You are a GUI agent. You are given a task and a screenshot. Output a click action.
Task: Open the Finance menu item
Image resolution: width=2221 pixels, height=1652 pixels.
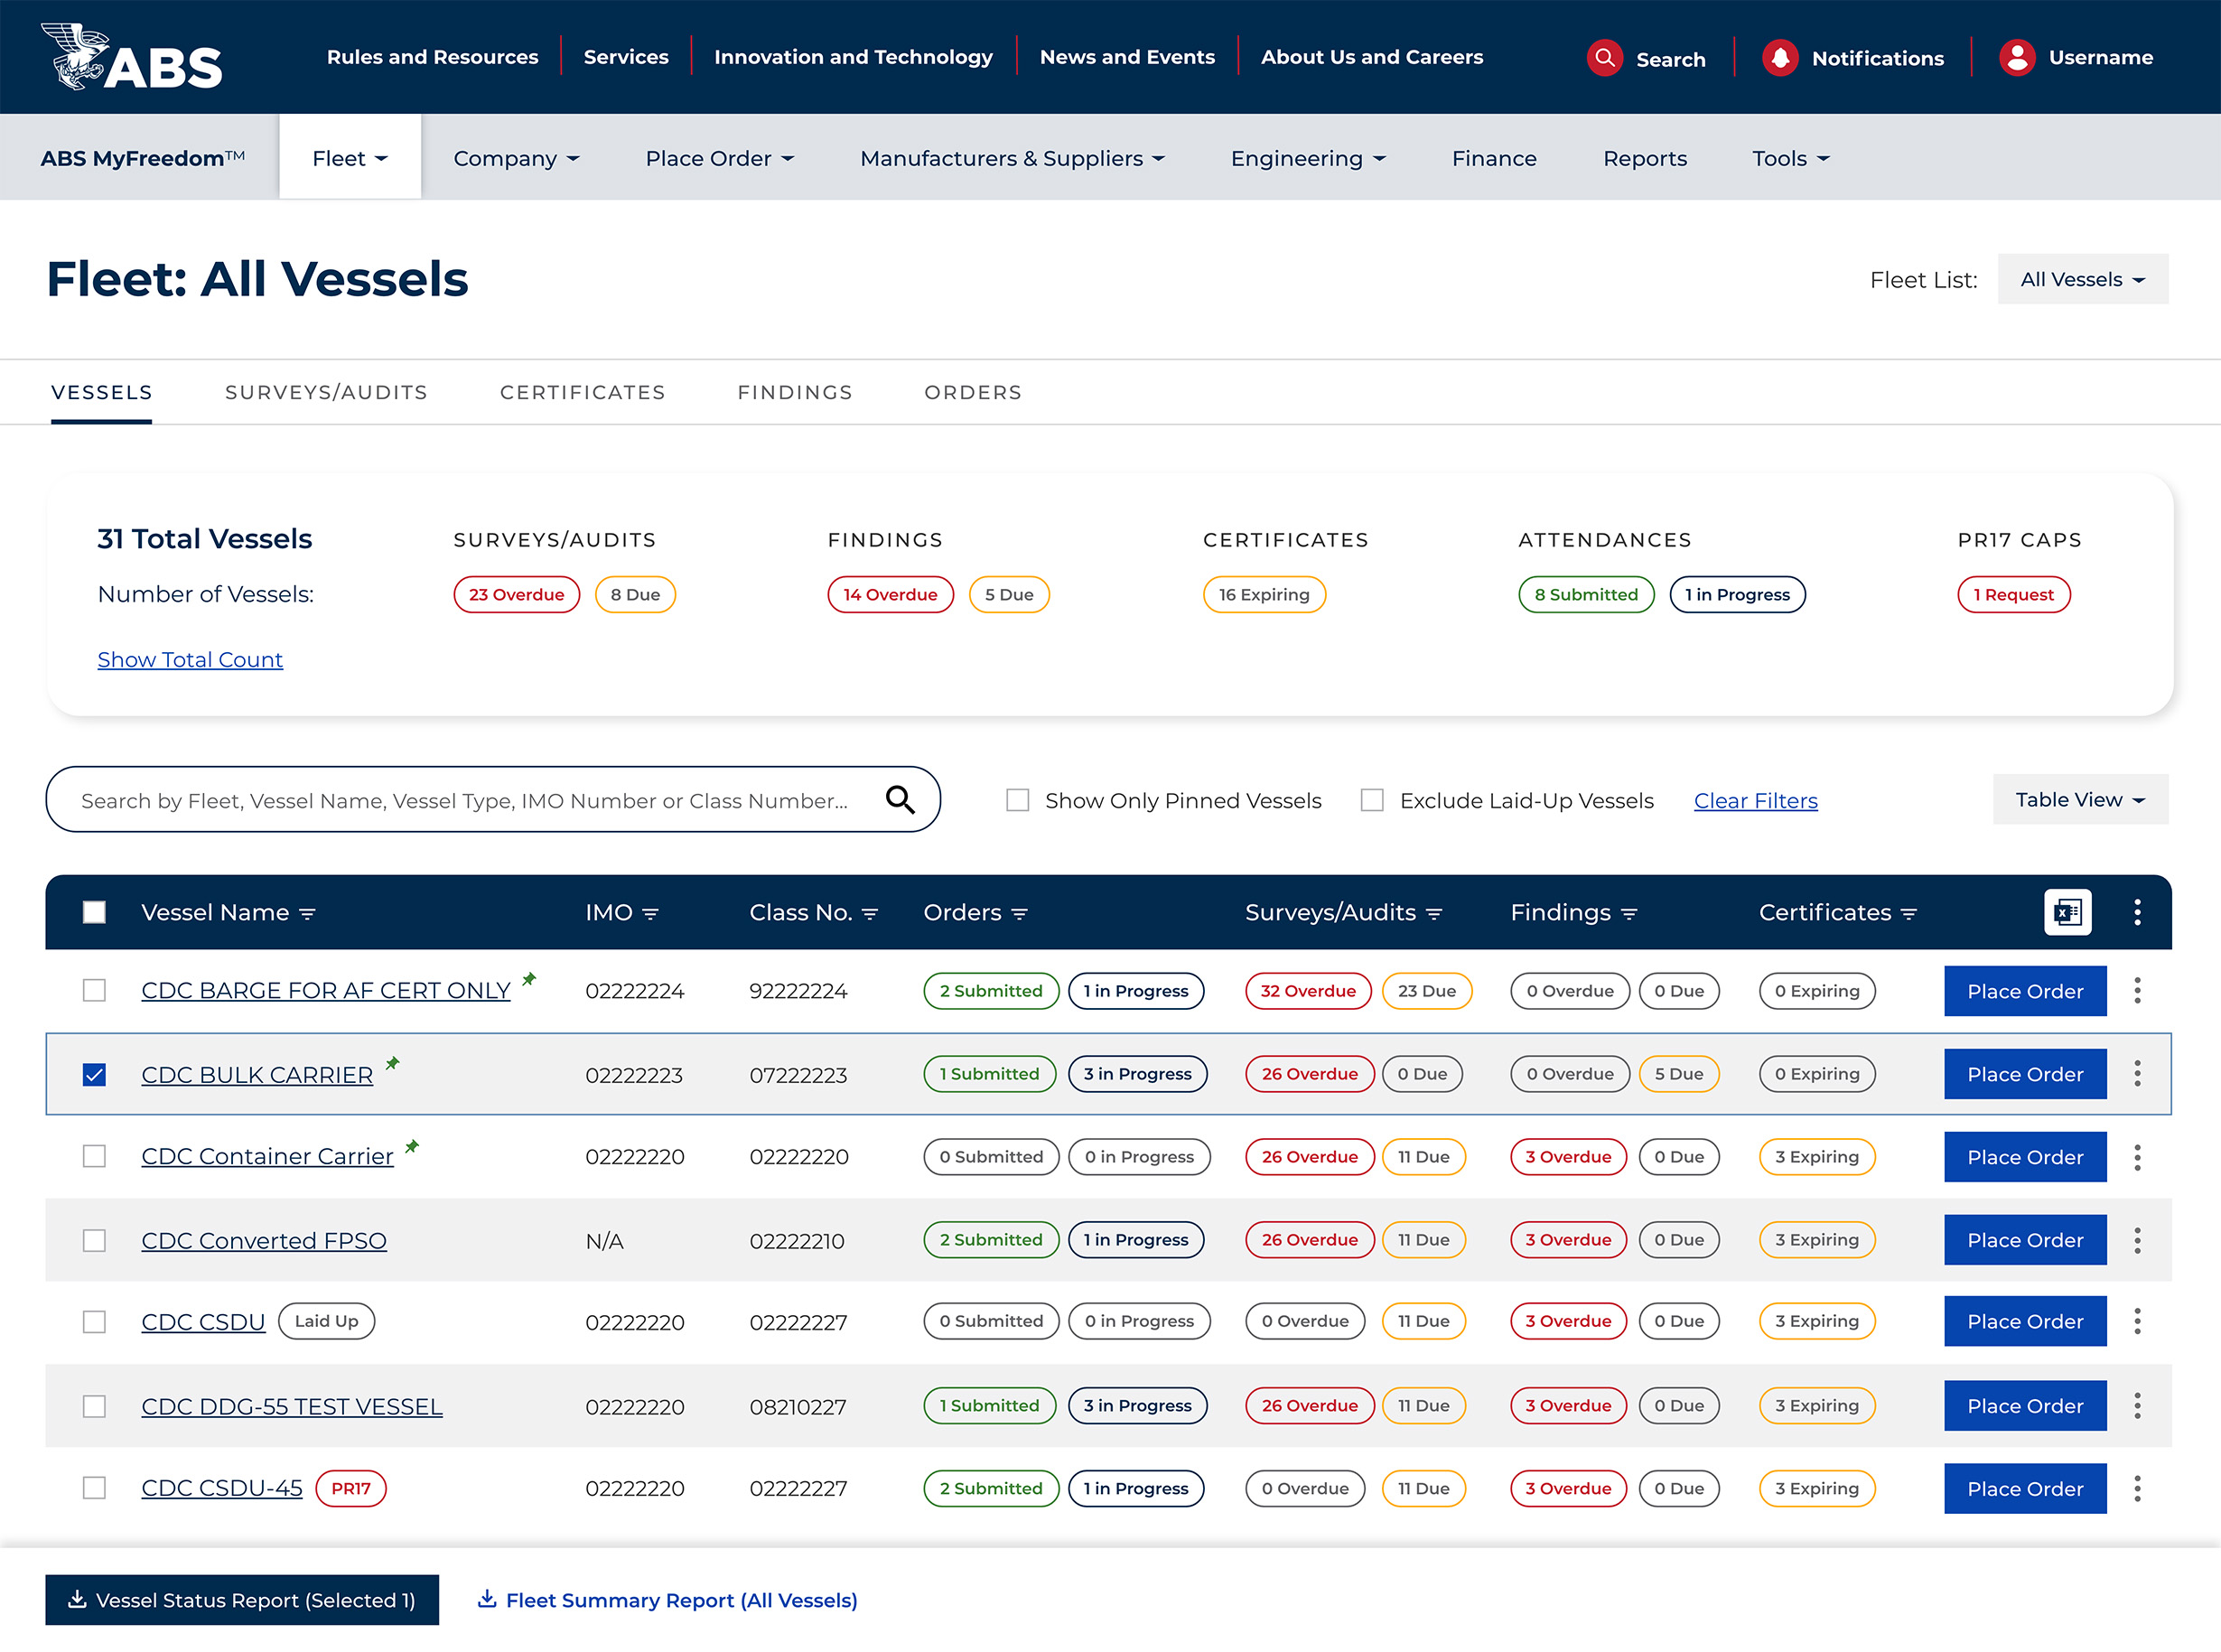click(1494, 158)
